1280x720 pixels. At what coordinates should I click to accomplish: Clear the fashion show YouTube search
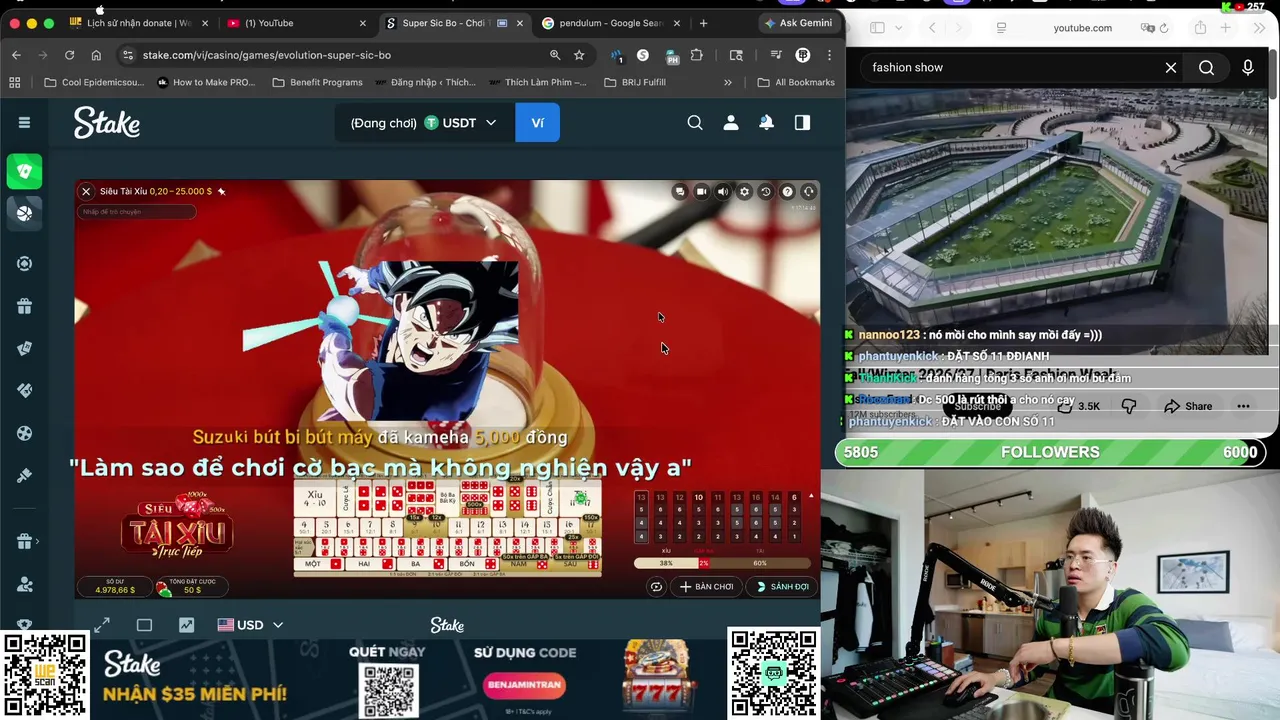click(x=1171, y=67)
